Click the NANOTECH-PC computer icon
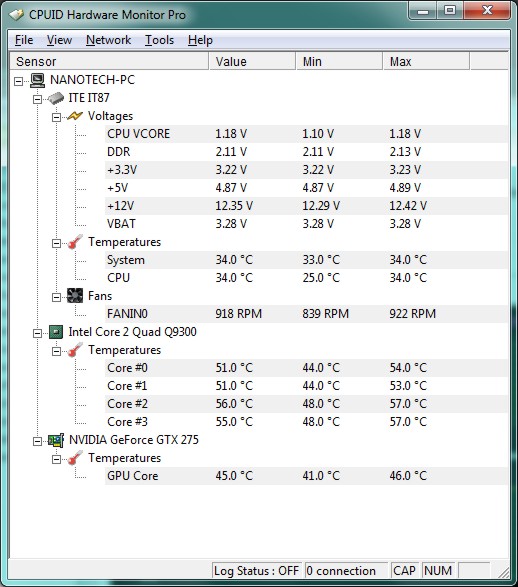The width and height of the screenshot is (518, 587). tap(37, 80)
